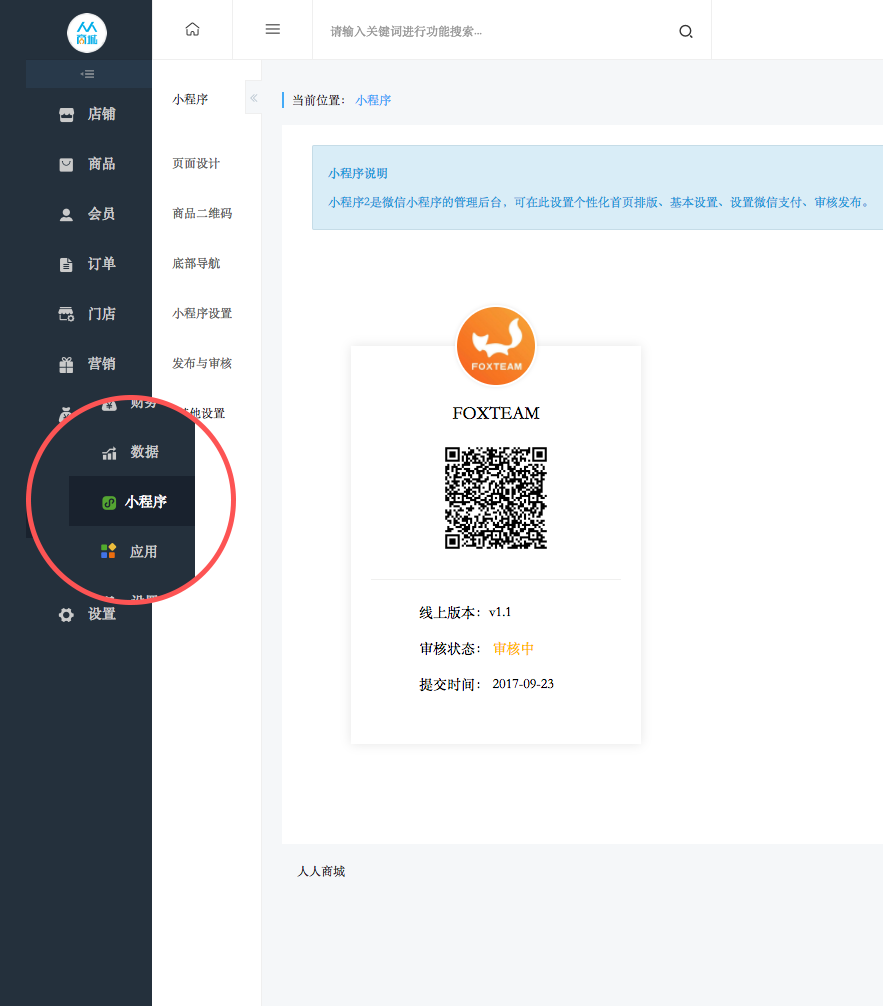Click the 审核状态 label
Screen dimensions: 883x1006
click(449, 649)
